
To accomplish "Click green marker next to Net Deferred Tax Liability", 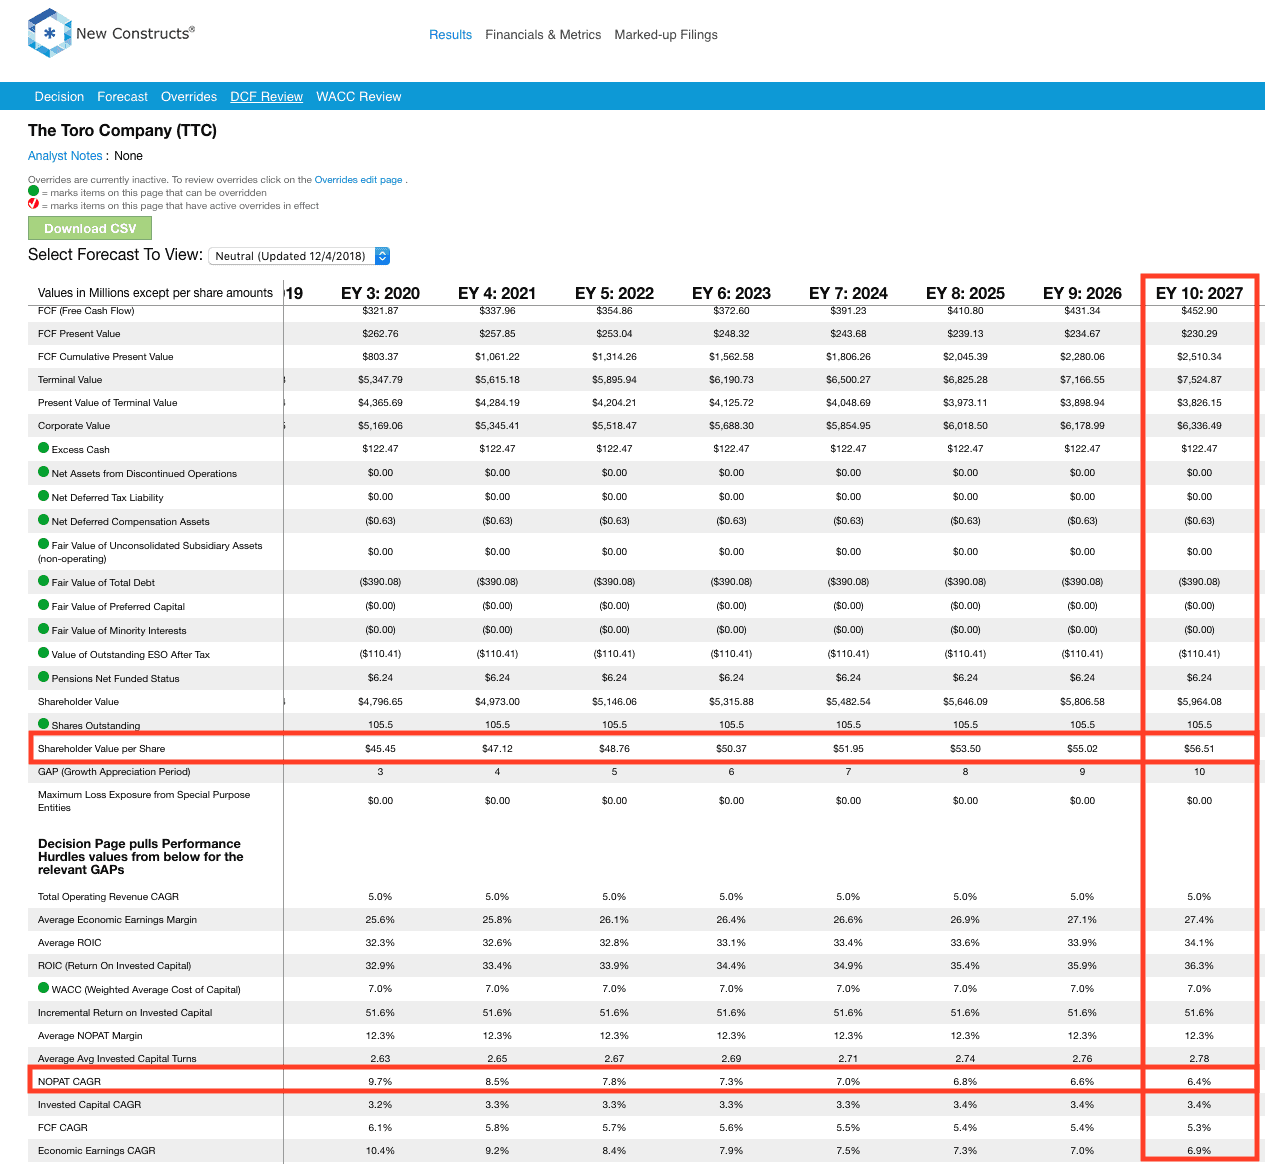I will [44, 496].
